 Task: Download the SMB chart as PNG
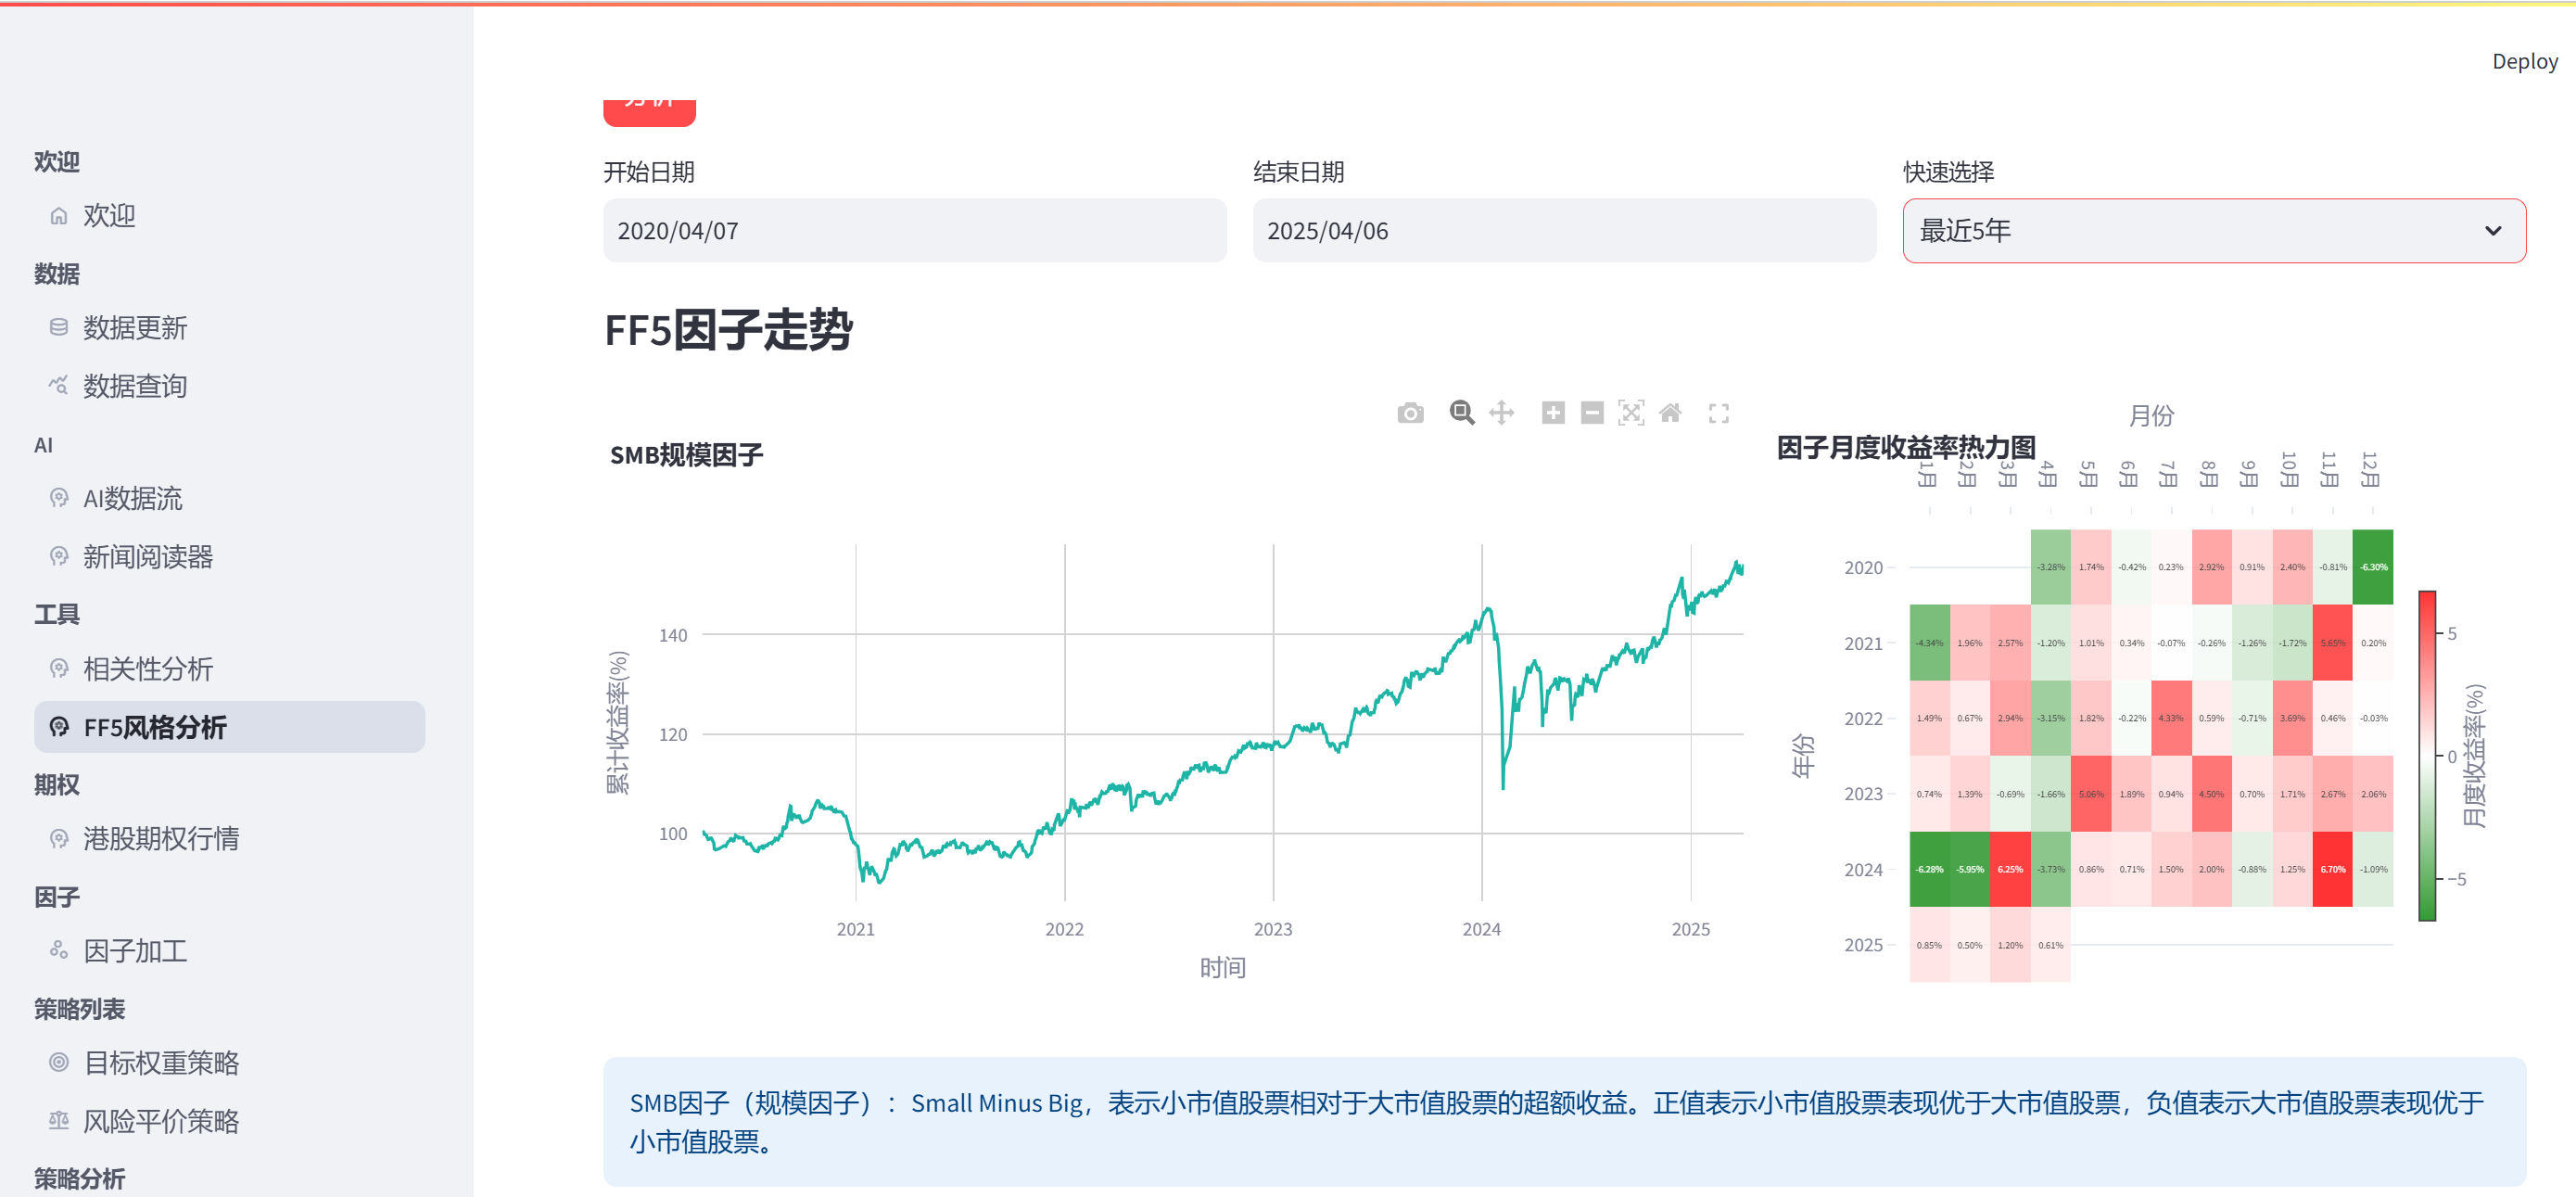point(1410,413)
